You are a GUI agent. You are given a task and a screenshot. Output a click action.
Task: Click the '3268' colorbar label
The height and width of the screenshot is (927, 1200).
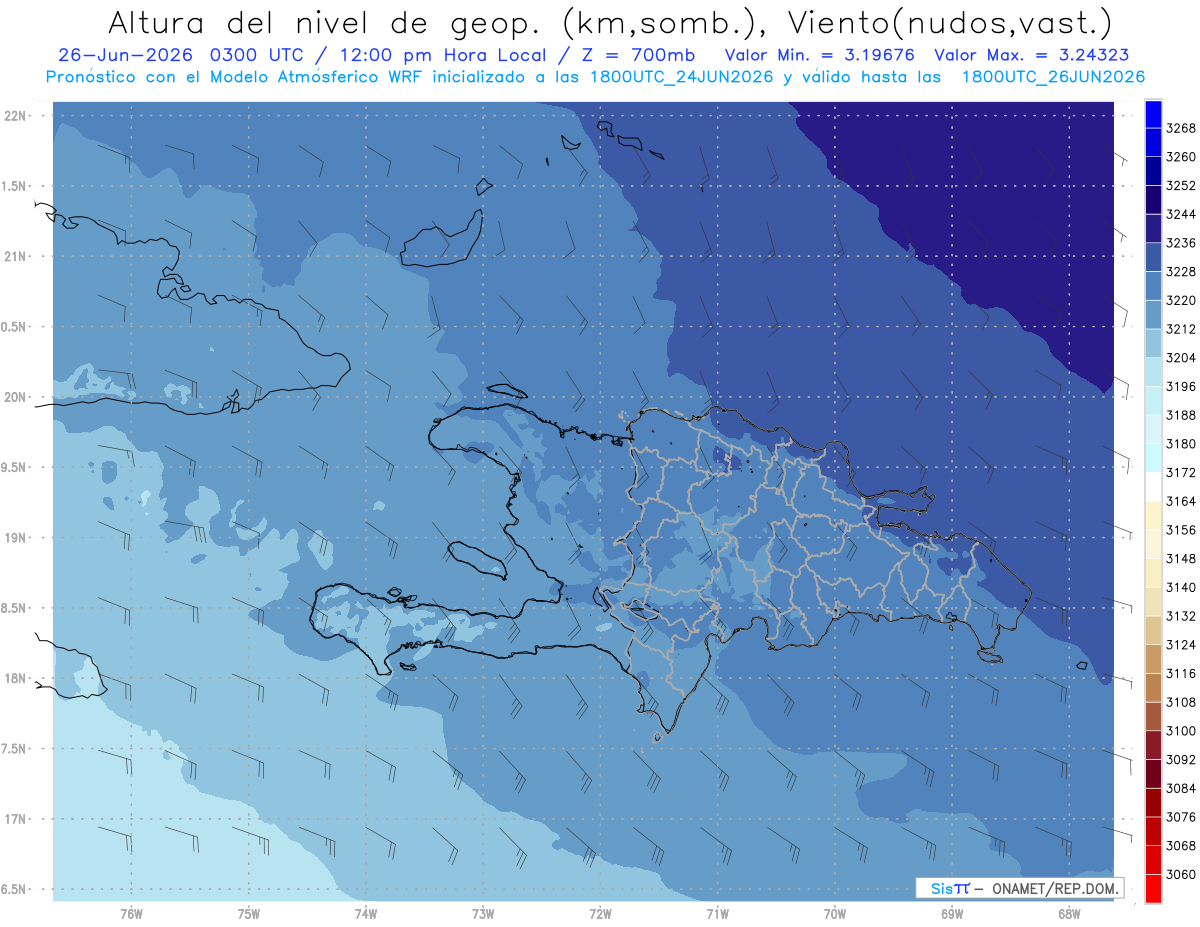point(1181,128)
